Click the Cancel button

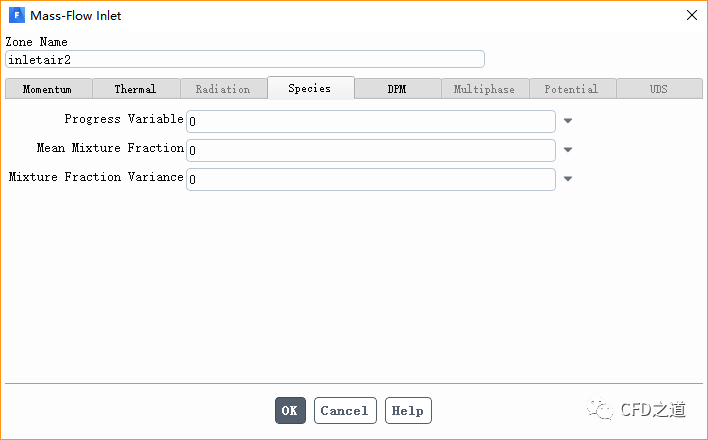pos(345,410)
